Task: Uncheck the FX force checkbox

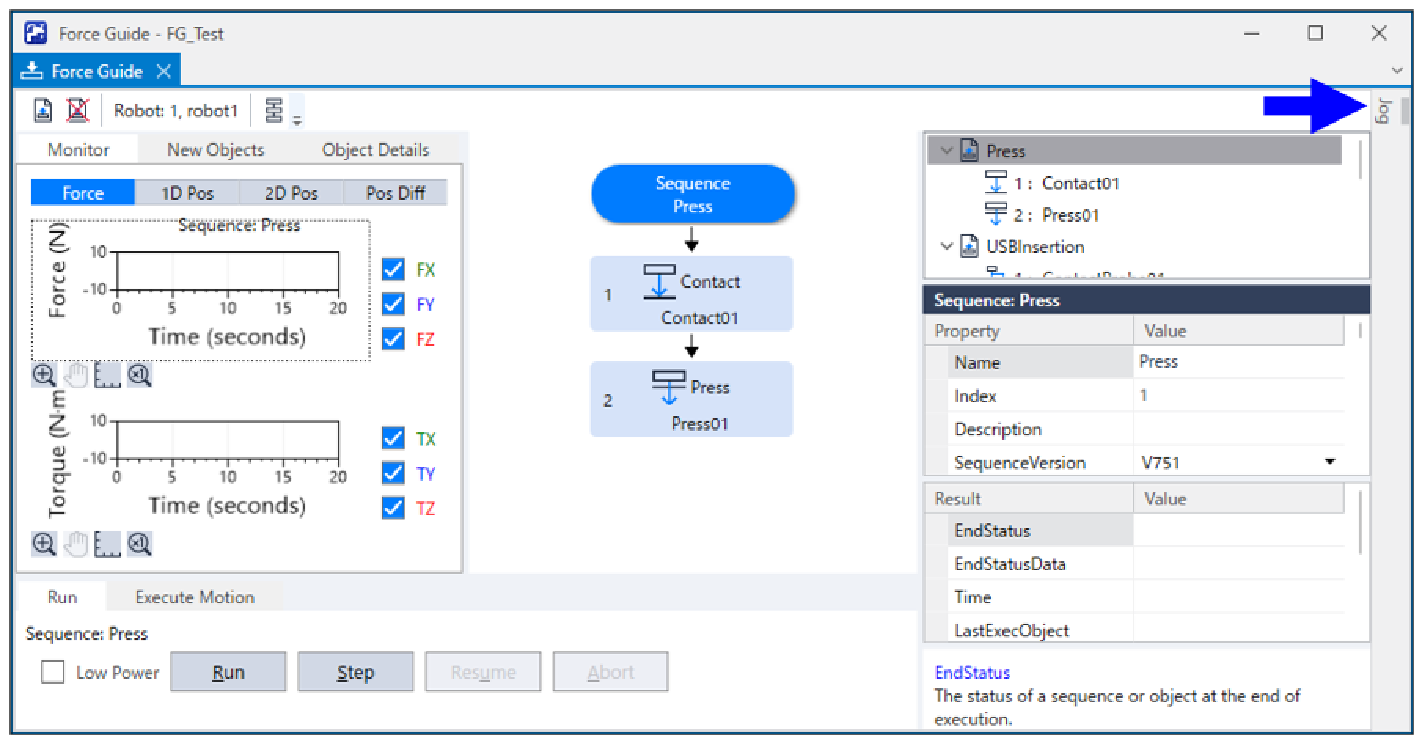Action: coord(393,270)
